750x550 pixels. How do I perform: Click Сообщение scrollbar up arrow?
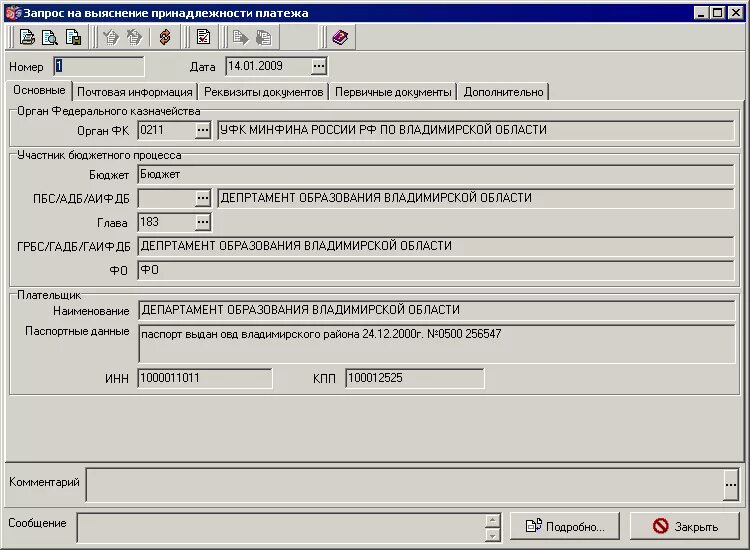click(x=493, y=520)
